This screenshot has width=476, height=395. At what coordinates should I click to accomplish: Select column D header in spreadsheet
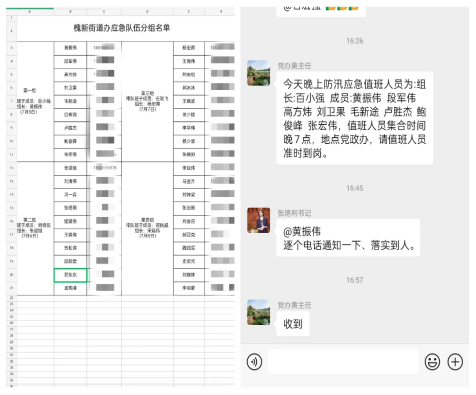147,11
